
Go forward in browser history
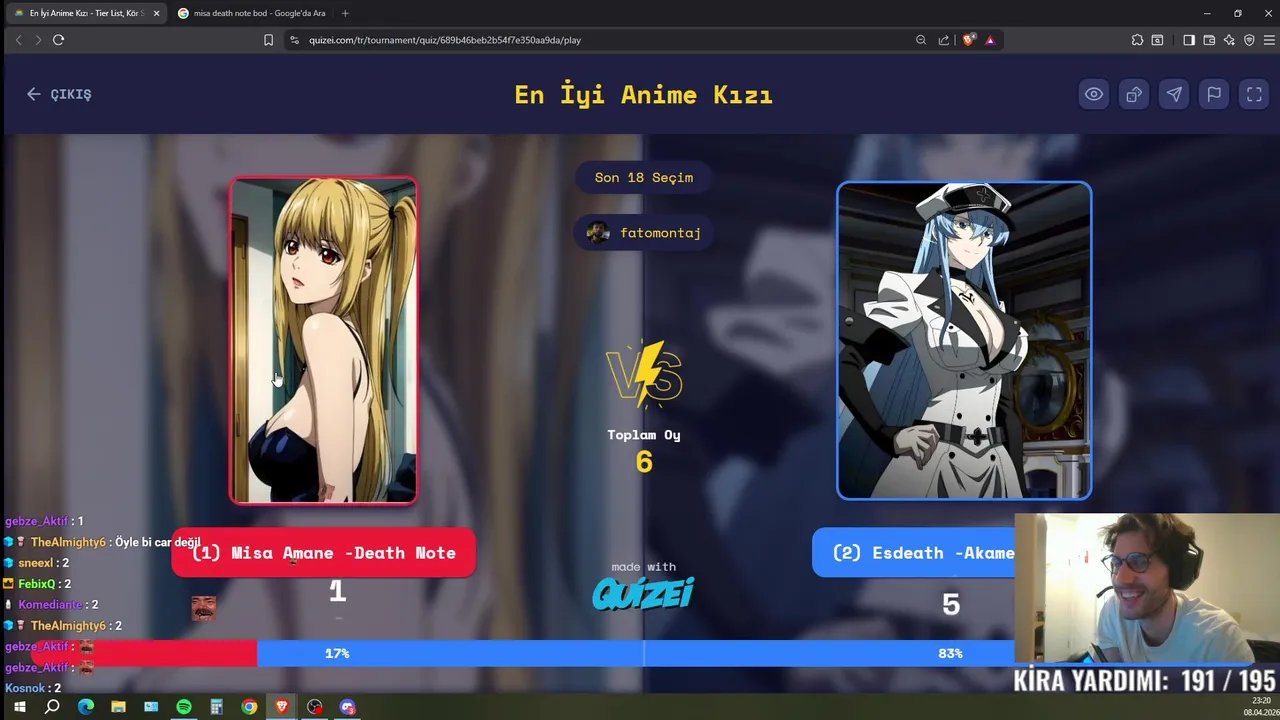click(x=38, y=40)
